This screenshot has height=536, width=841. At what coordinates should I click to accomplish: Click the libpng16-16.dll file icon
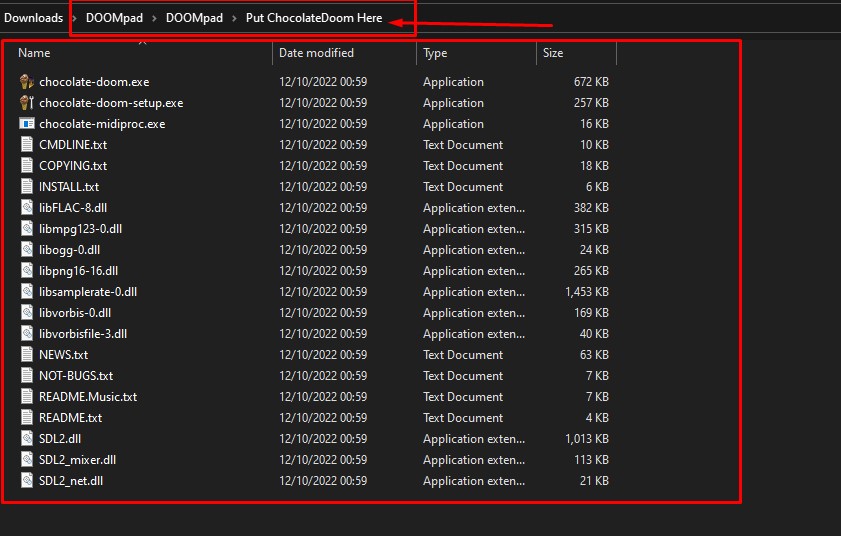(x=26, y=271)
